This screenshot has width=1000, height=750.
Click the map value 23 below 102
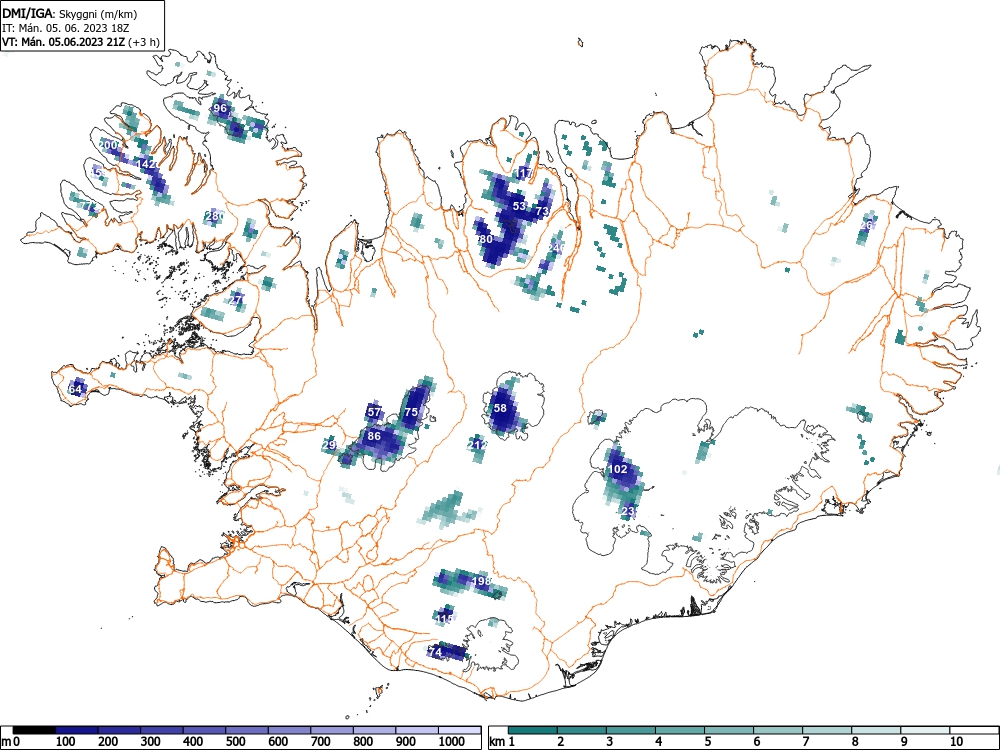[x=628, y=511]
